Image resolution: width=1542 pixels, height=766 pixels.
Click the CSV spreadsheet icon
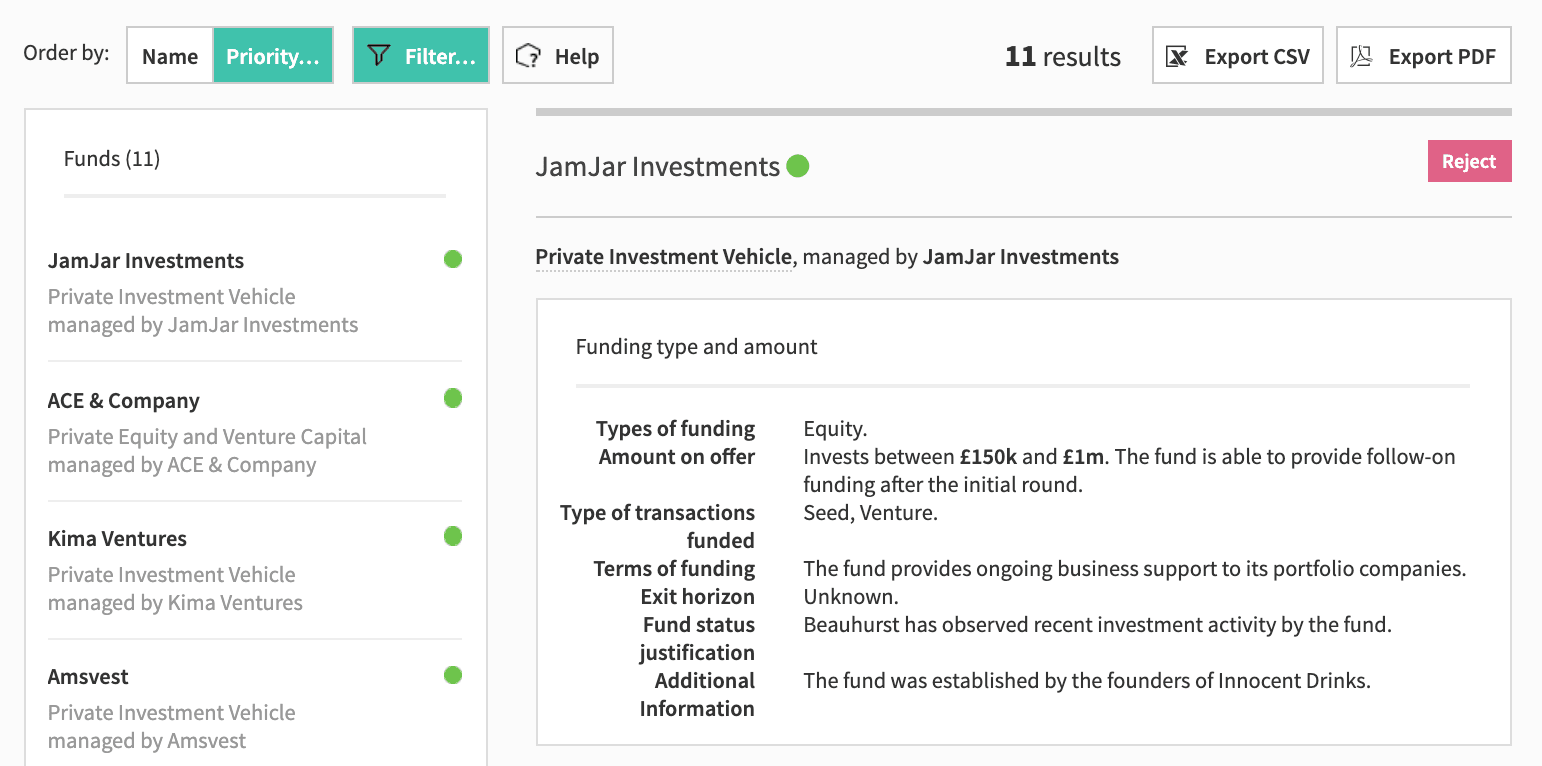point(1178,57)
